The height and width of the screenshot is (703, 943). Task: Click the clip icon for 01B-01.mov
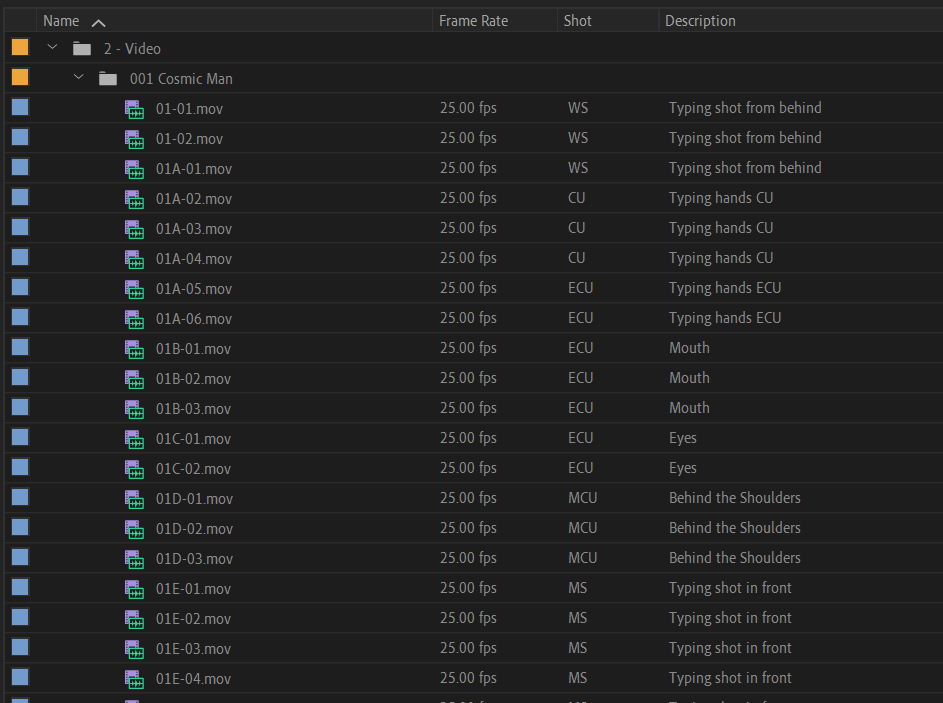click(x=134, y=349)
